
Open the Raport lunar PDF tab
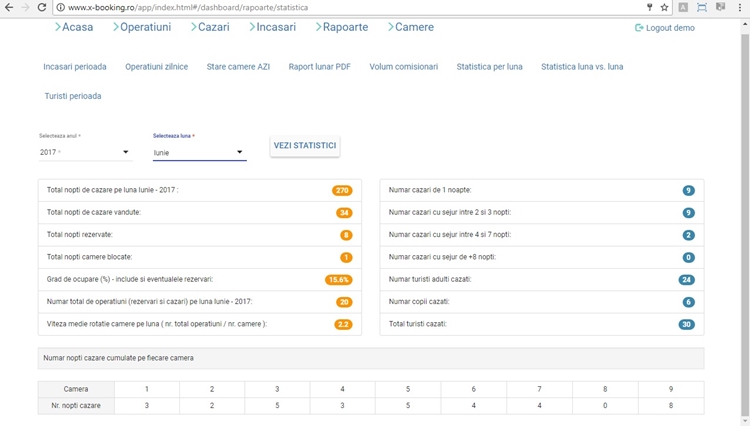(x=319, y=67)
